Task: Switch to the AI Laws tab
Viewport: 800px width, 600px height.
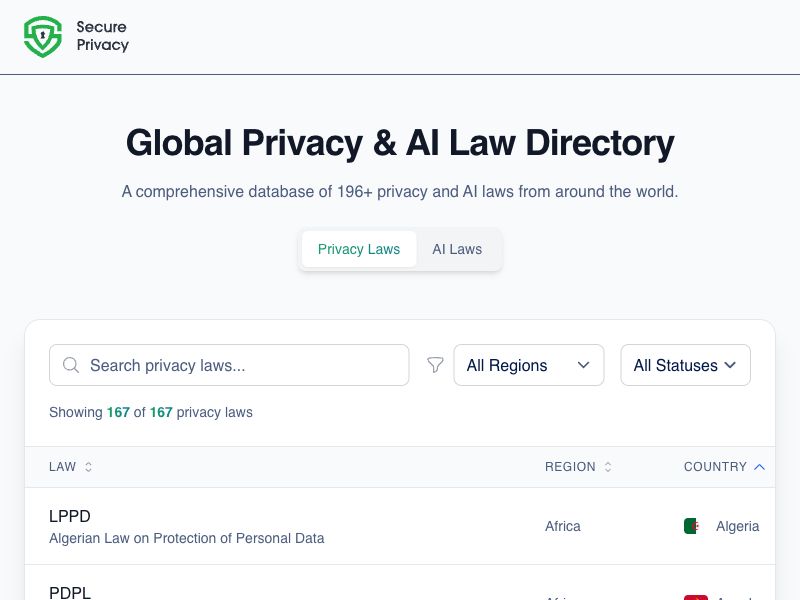Action: (x=457, y=249)
